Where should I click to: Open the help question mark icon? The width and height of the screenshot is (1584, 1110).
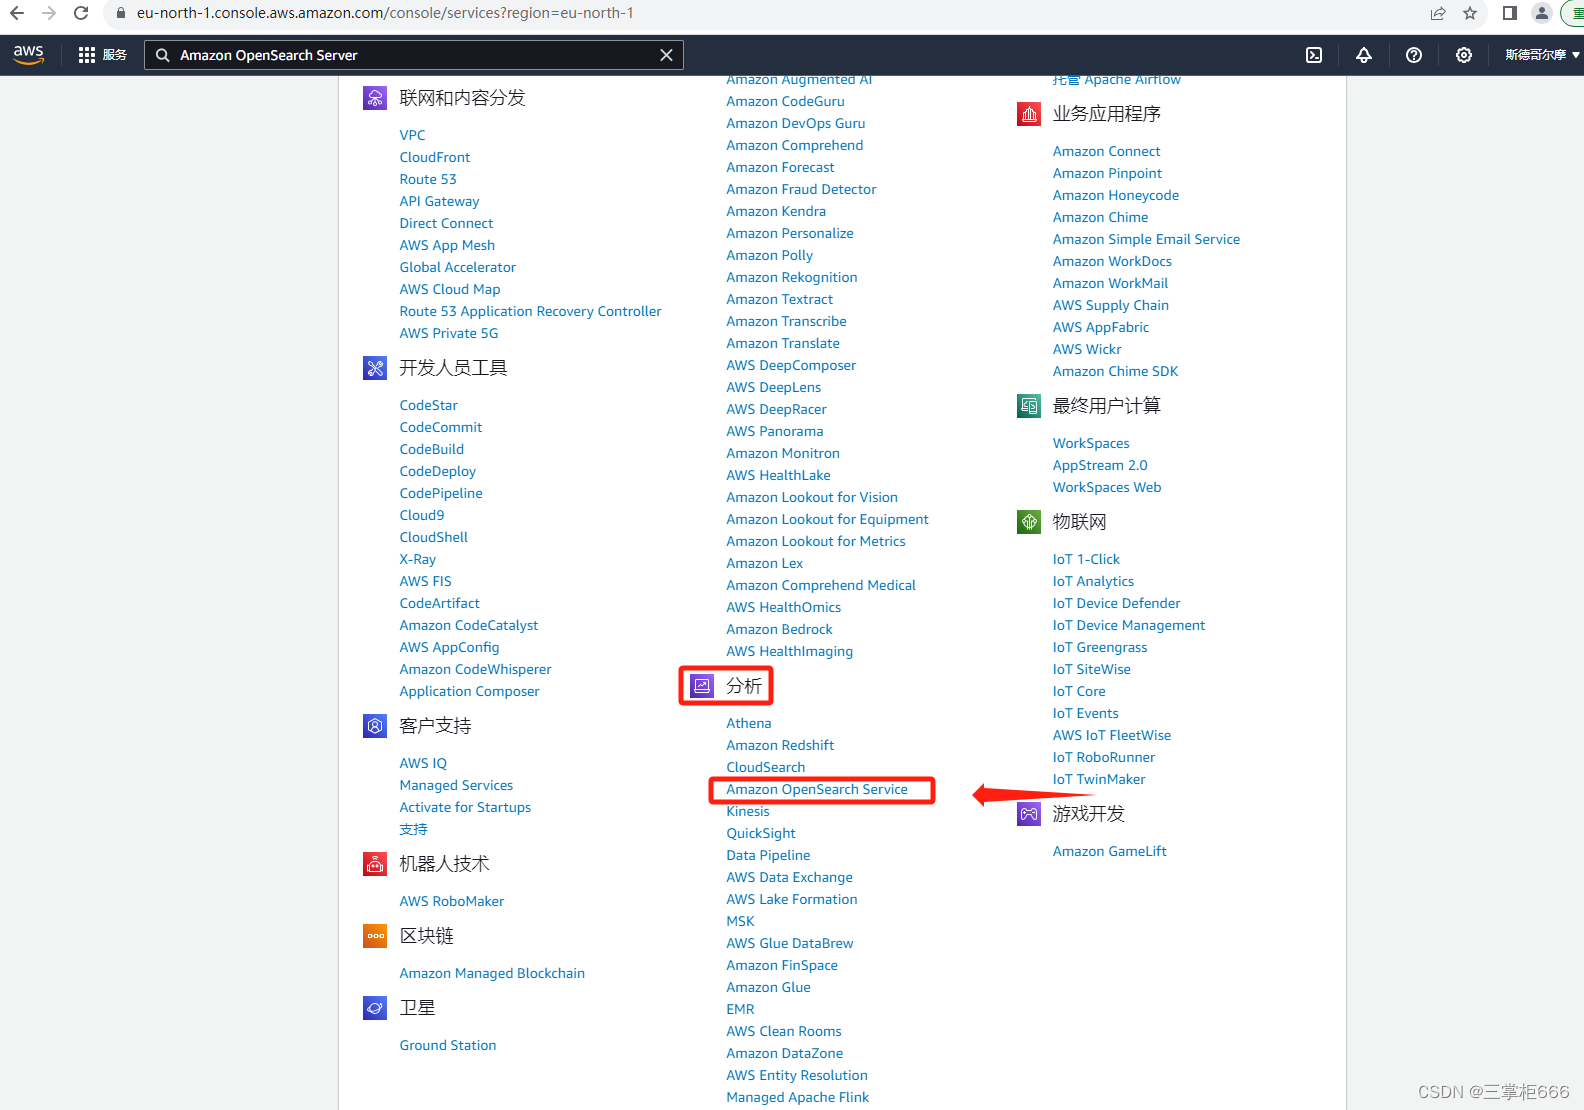(x=1414, y=55)
